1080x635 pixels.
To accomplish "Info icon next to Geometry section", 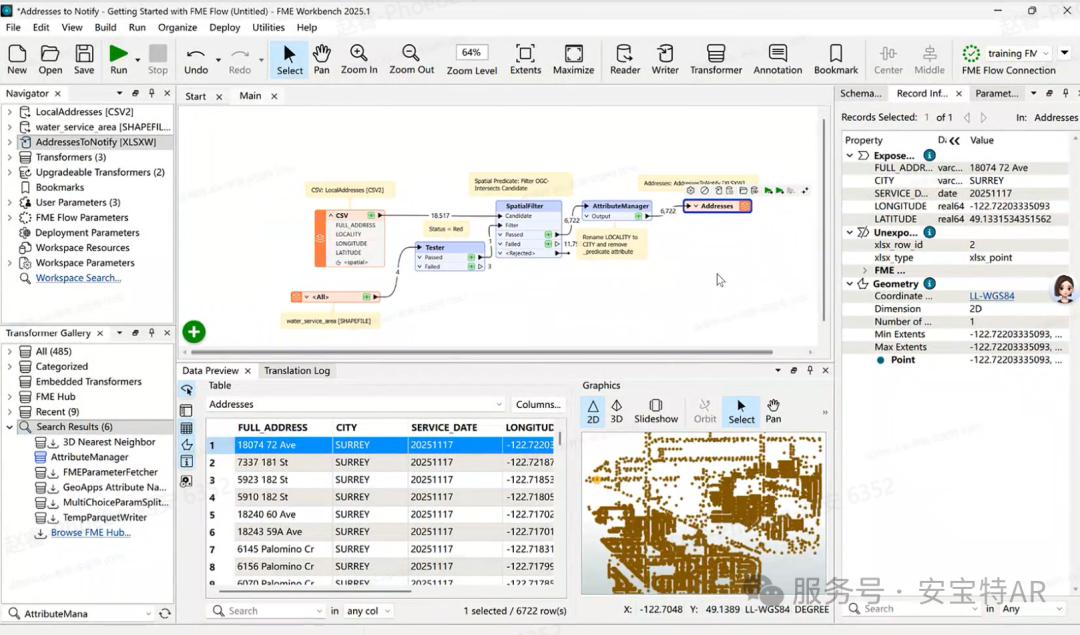I will tap(929, 284).
